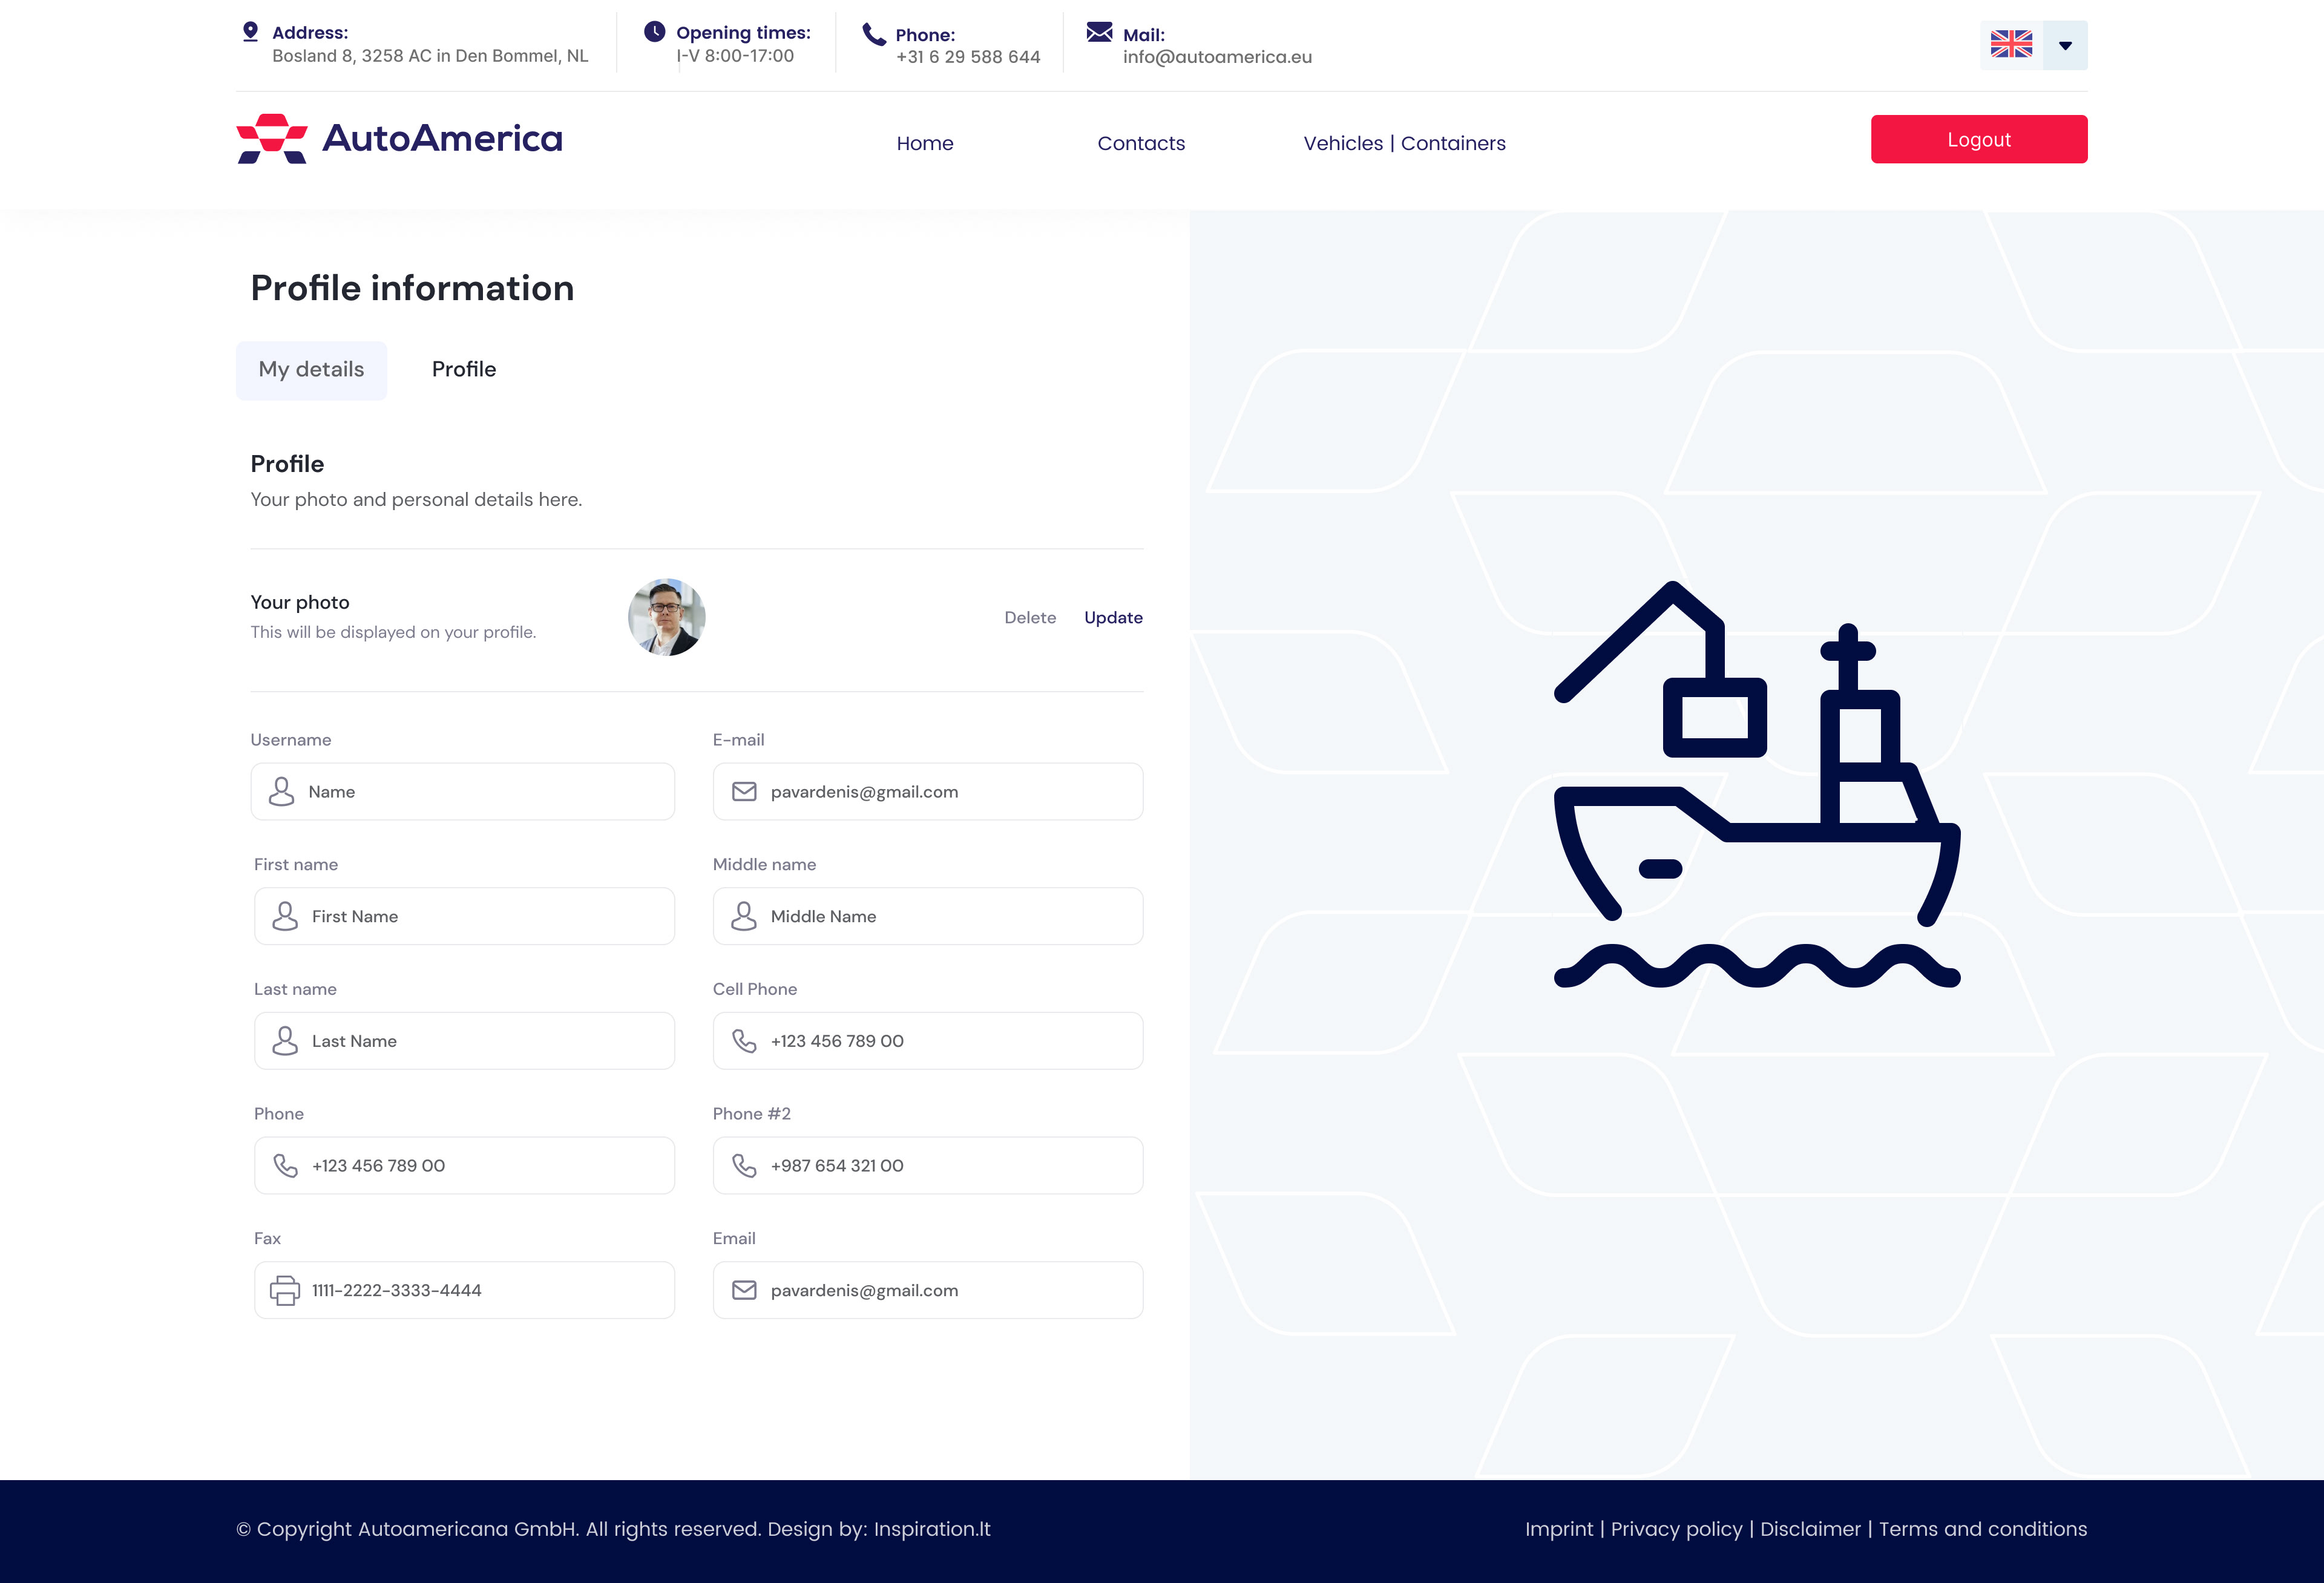
Task: Click Delete photo link
Action: pos(1029,618)
